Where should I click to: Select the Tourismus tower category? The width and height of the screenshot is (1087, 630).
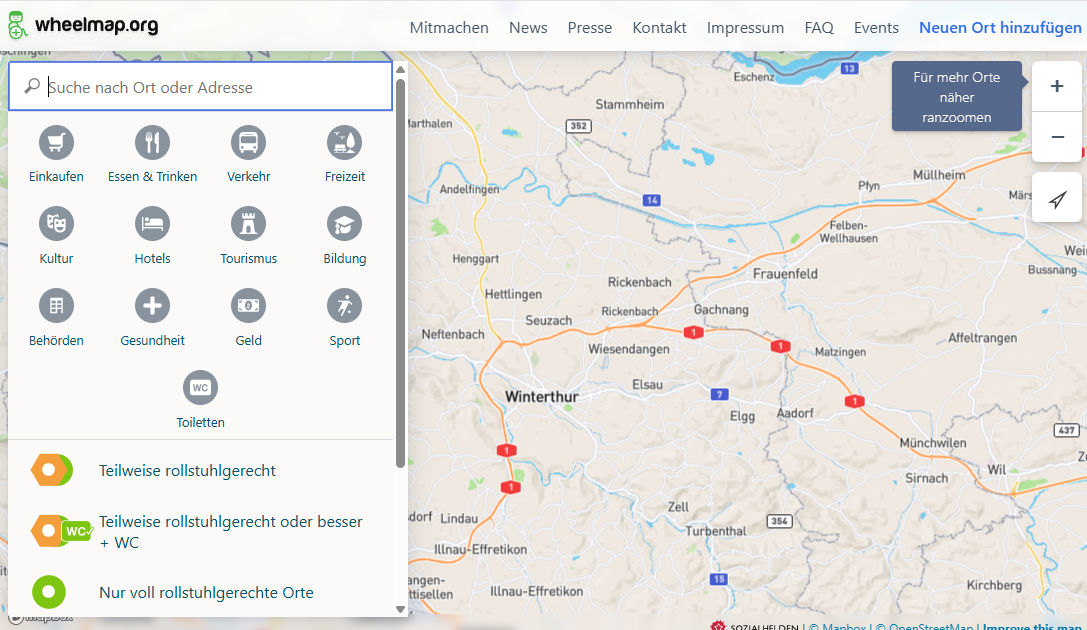pos(248,236)
